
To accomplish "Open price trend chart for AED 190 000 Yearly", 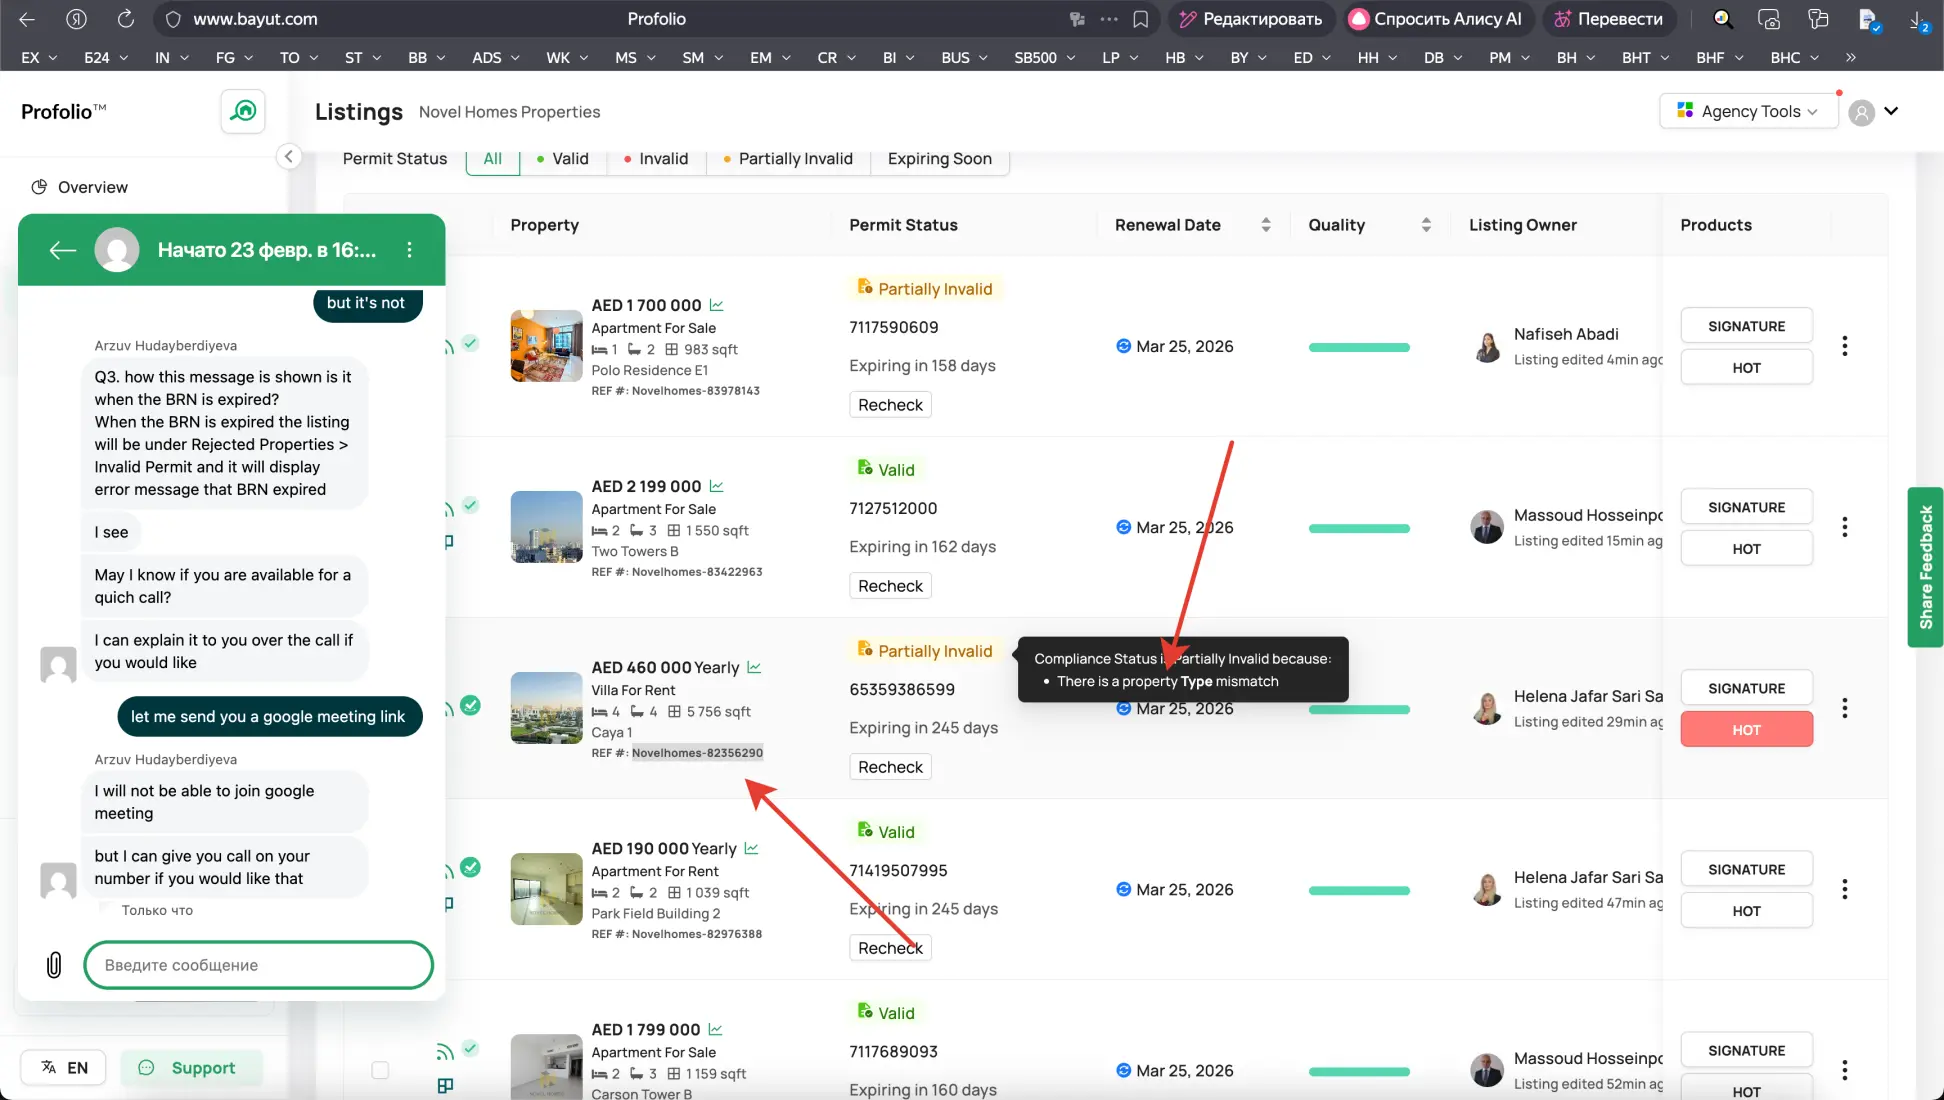I will 751,848.
